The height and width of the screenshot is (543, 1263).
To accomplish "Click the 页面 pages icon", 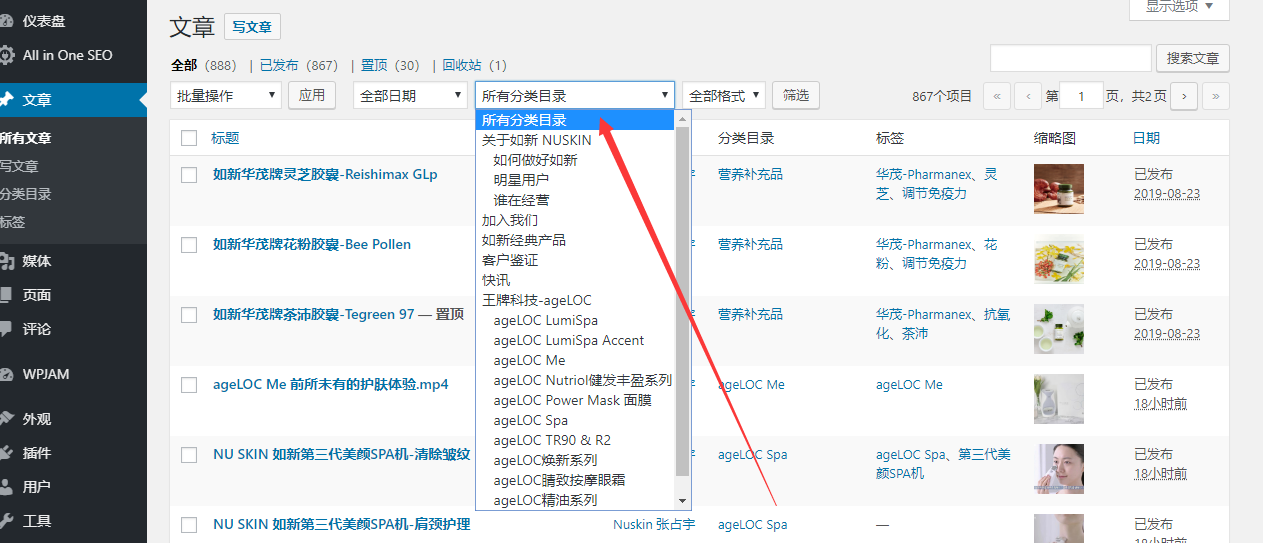I will (x=6, y=295).
